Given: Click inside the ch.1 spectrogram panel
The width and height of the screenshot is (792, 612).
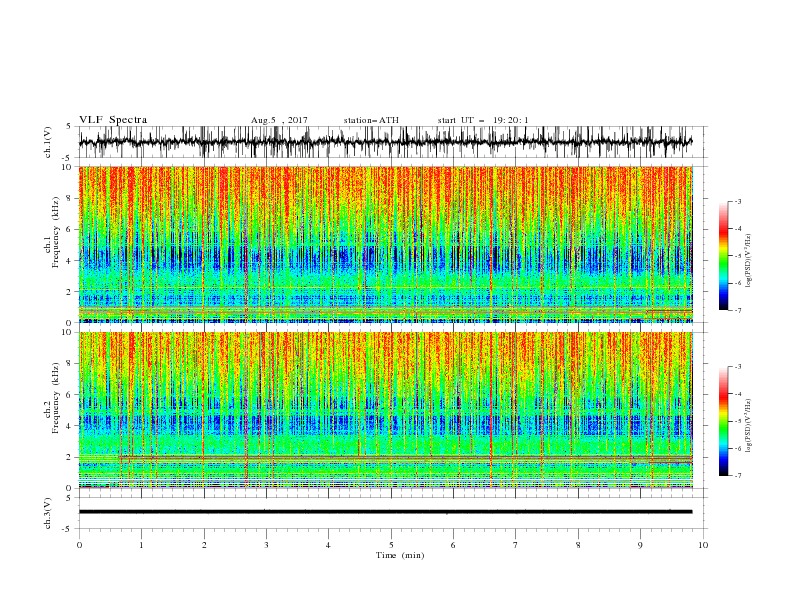Looking at the screenshot, I should (x=385, y=244).
